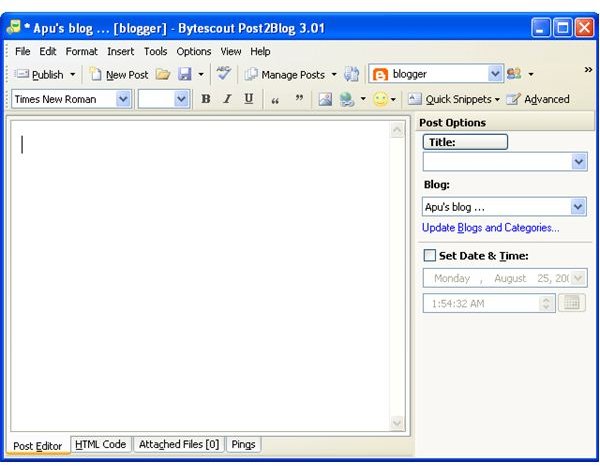This screenshot has height=466, width=600.
Task: Click the insert image icon
Action: click(325, 99)
